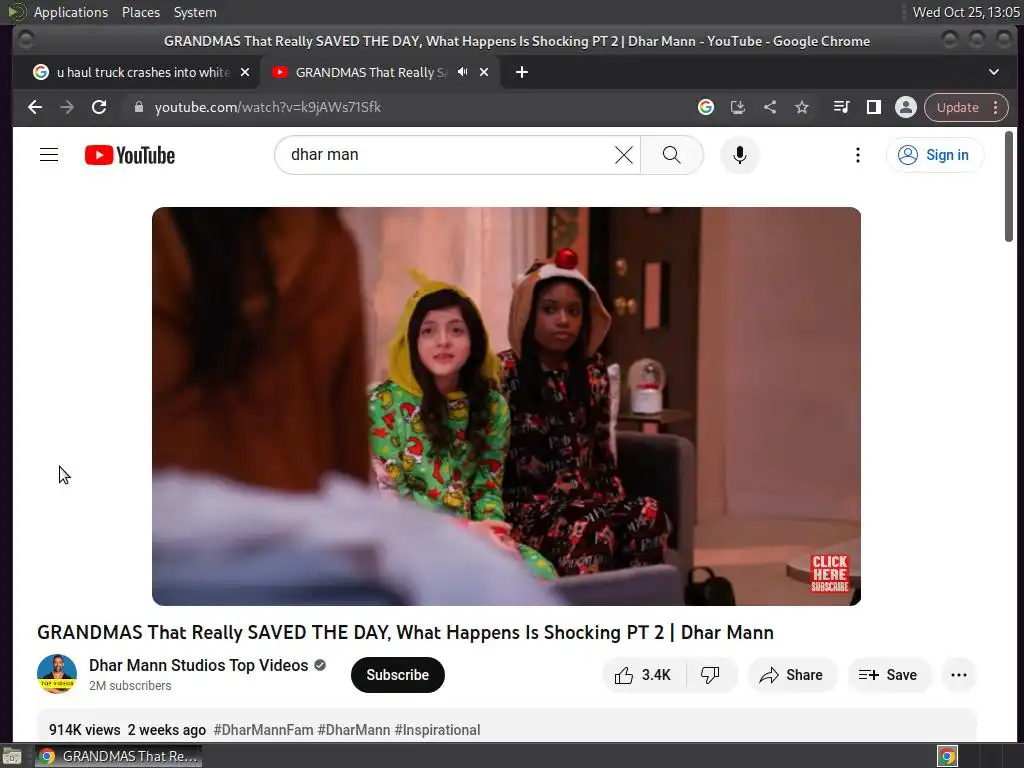Go to the YouTube home logo

coord(130,155)
